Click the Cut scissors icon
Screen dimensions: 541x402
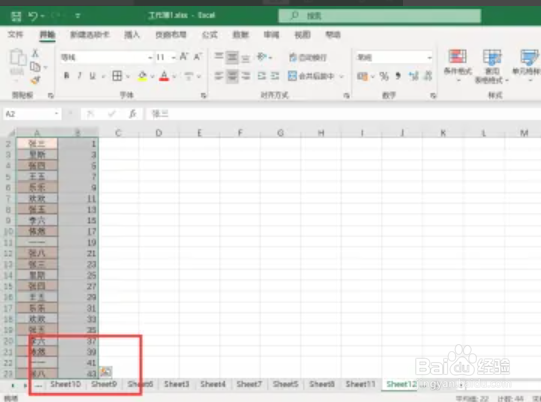(x=35, y=53)
